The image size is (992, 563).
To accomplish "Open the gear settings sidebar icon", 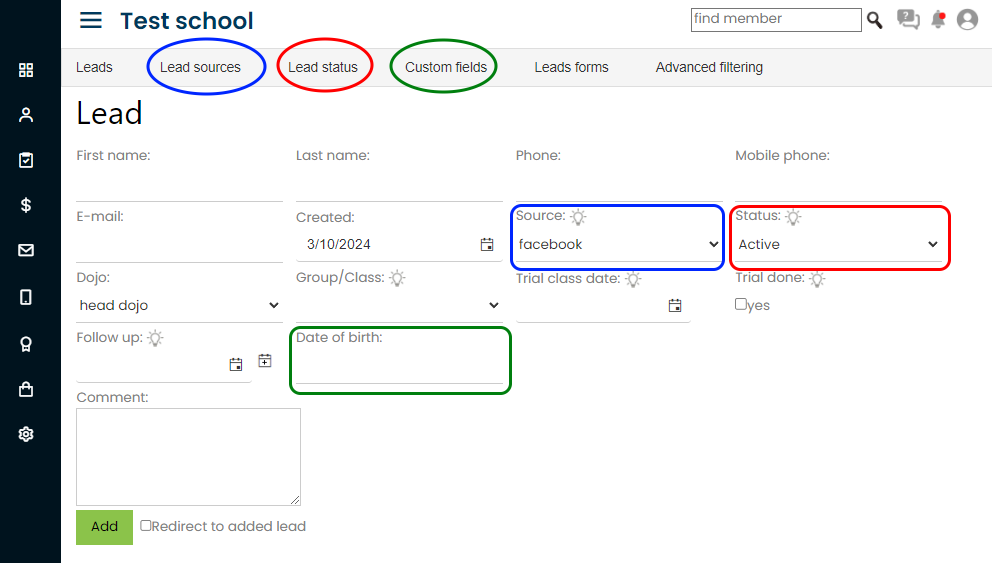I will point(26,434).
